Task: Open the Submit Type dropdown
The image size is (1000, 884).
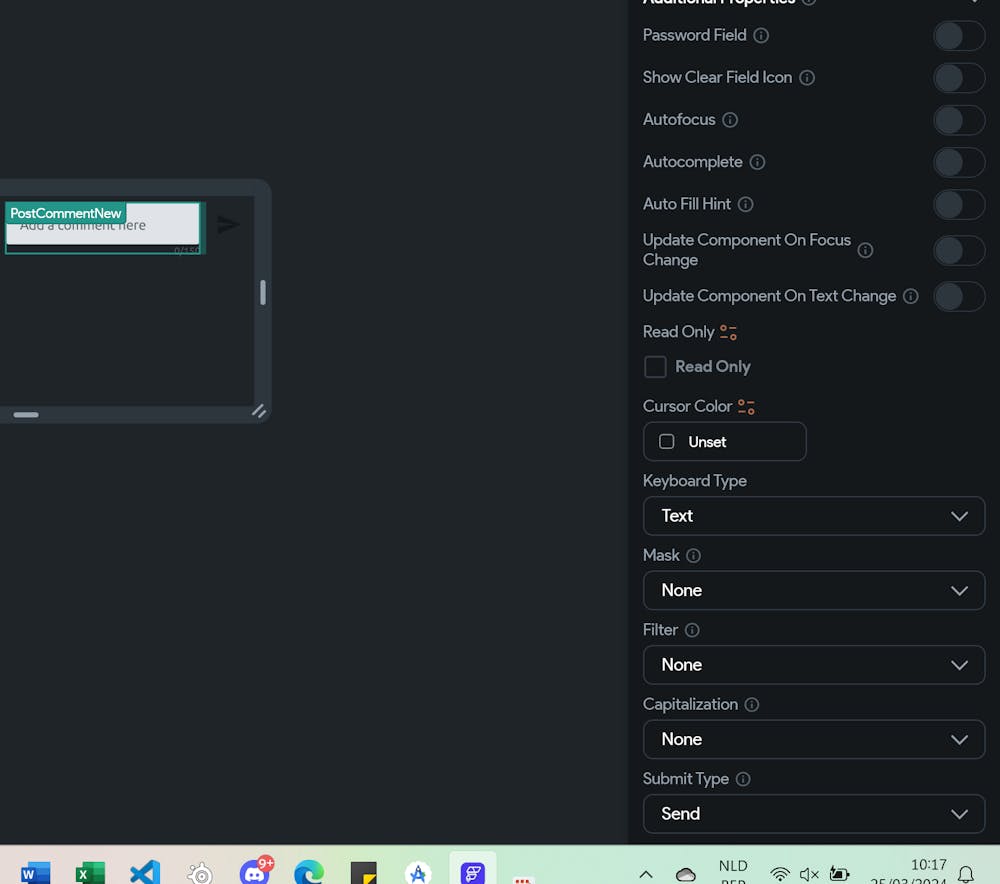Action: tap(814, 814)
